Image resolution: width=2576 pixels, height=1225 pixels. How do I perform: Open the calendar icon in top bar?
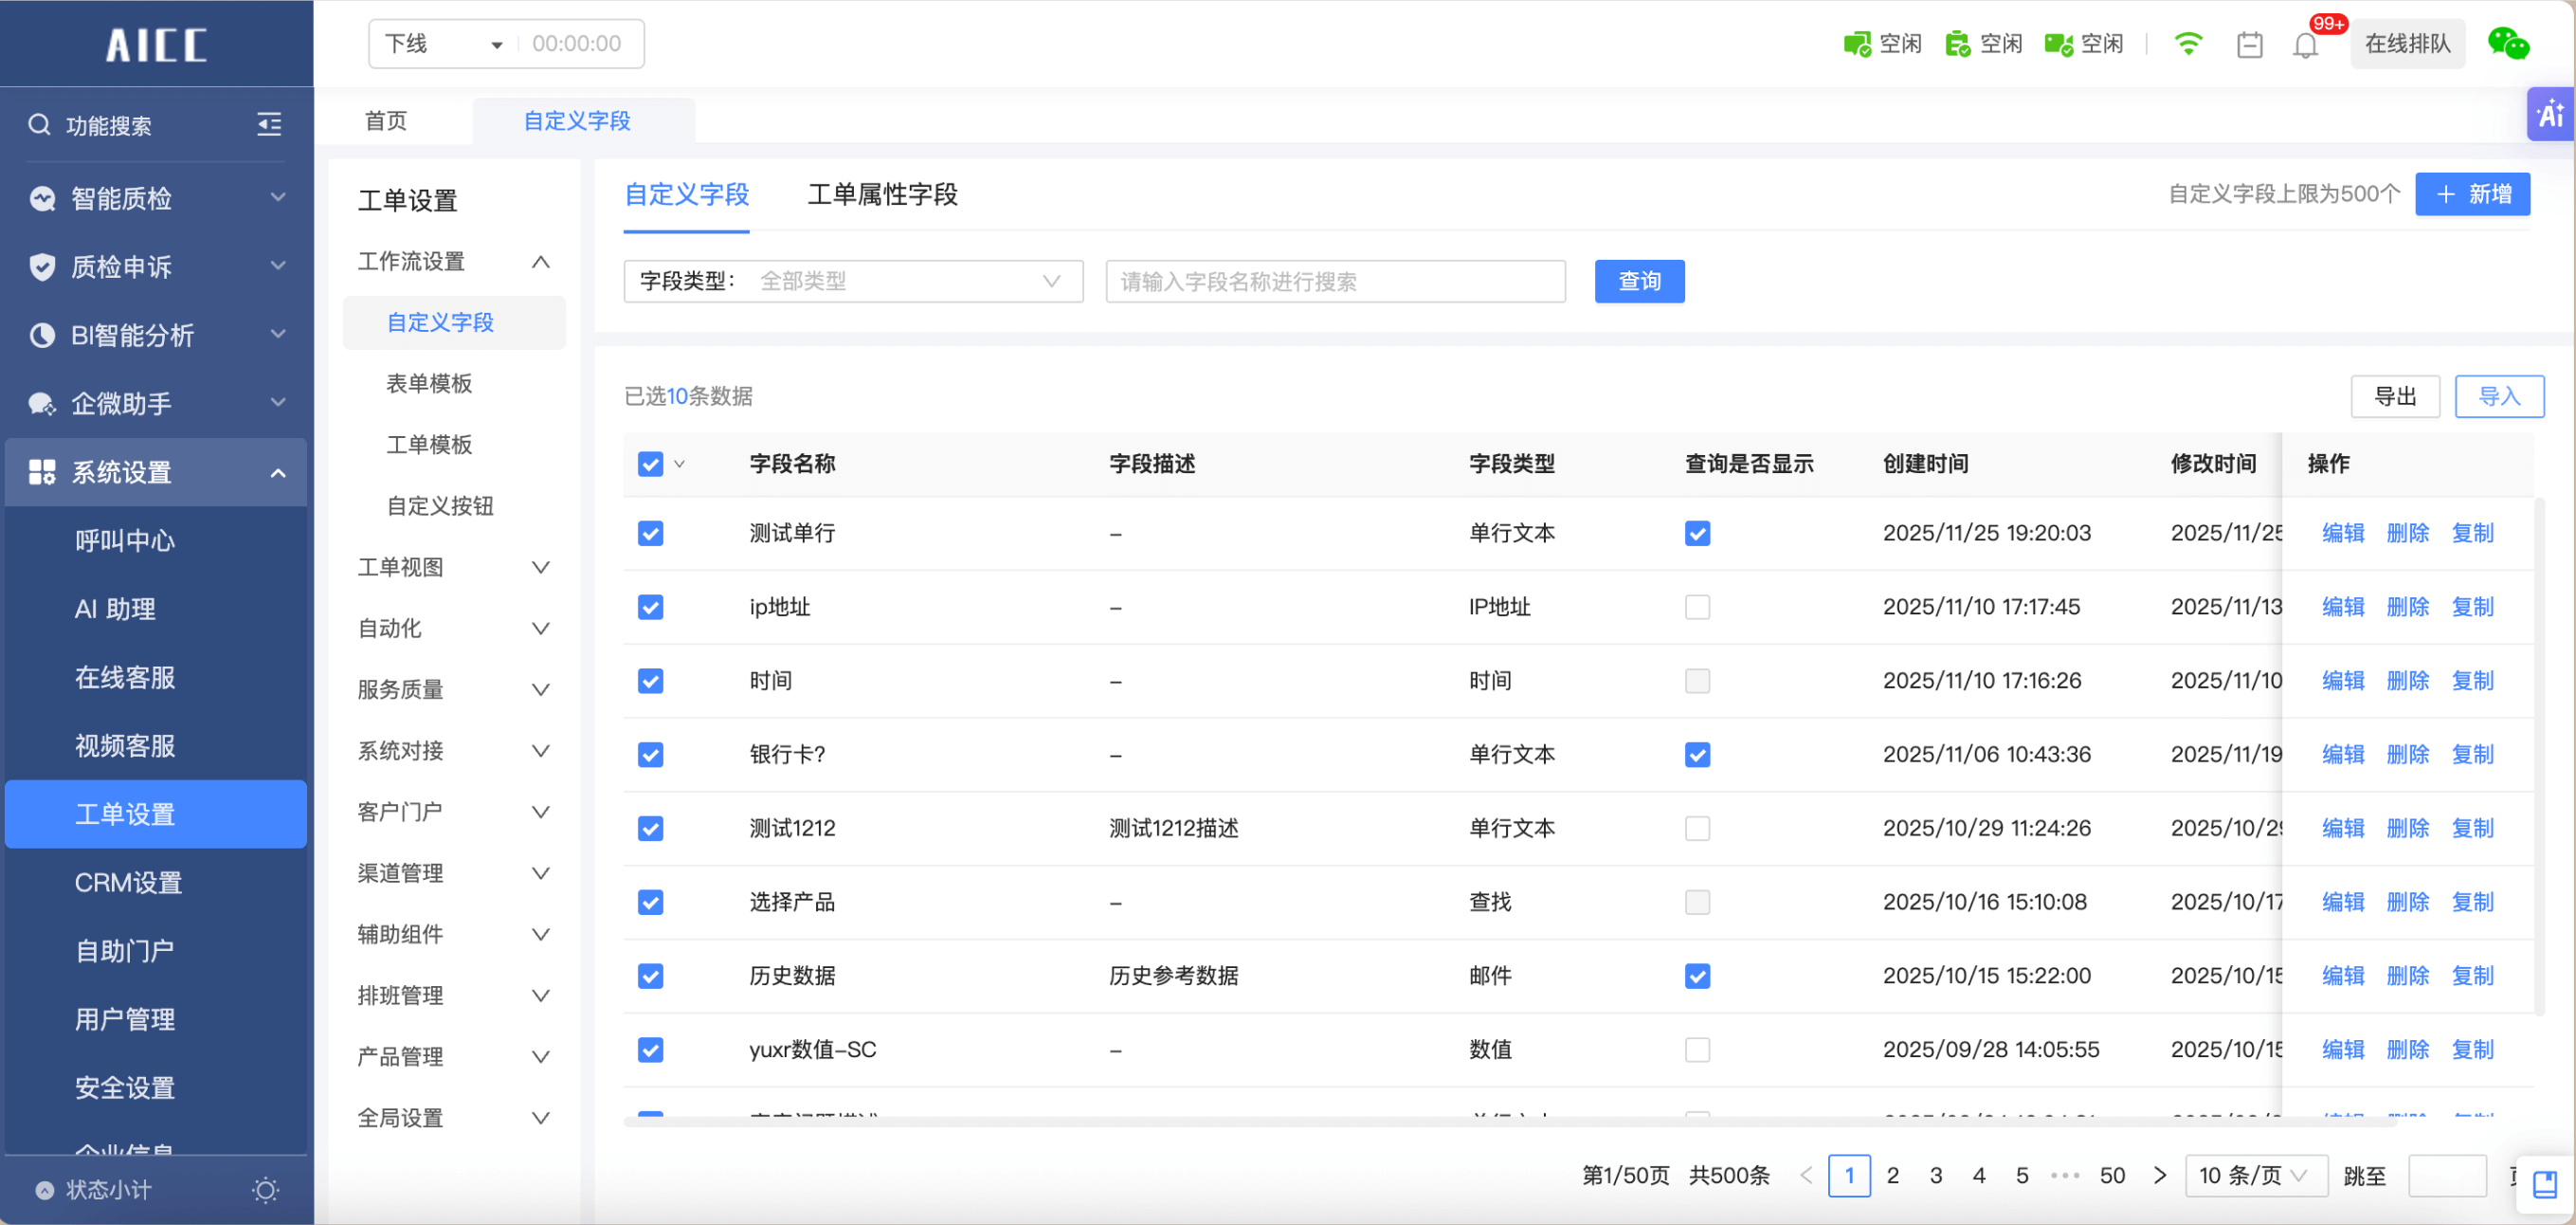(2249, 45)
